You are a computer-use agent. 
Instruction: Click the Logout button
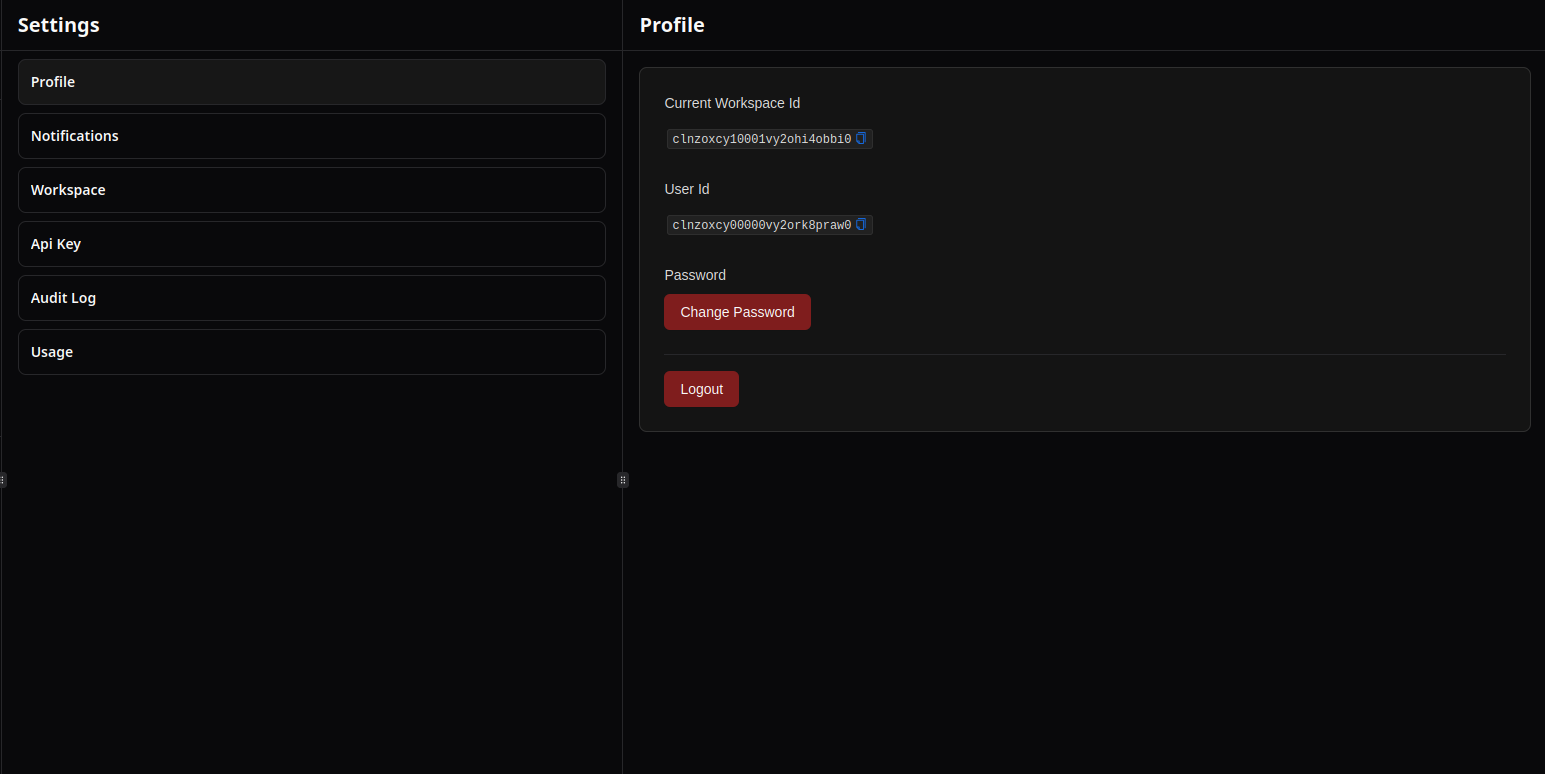[701, 389]
